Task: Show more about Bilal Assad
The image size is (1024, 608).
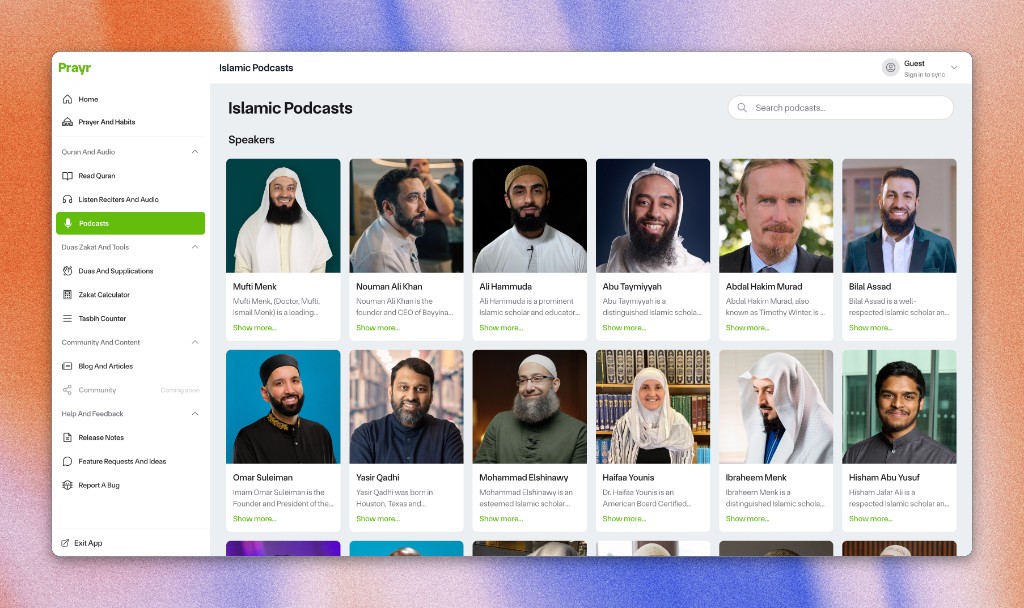Action: point(871,328)
